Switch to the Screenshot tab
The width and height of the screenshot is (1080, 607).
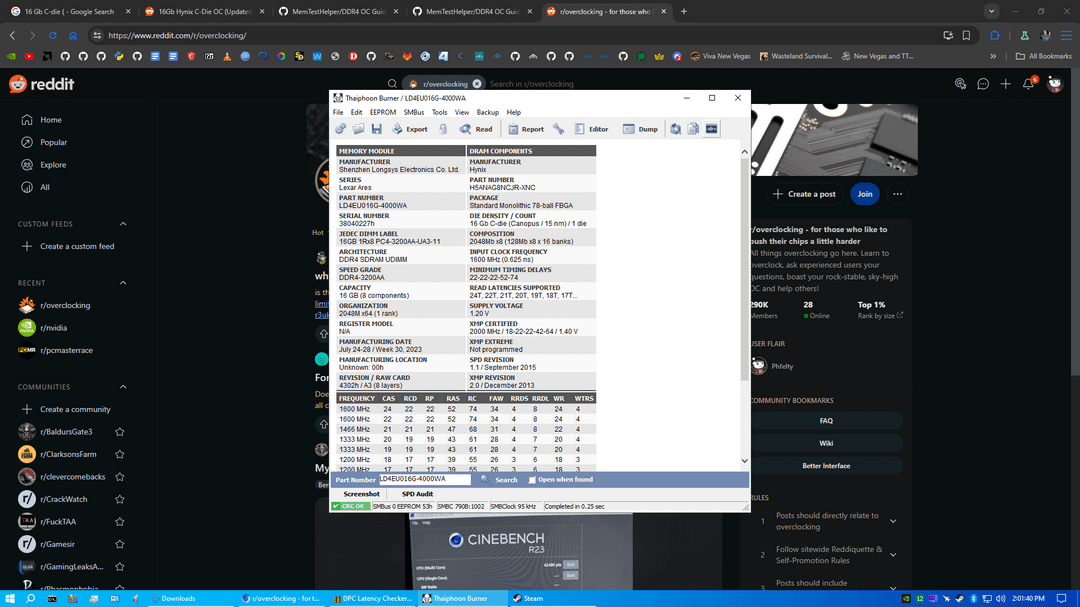pyautogui.click(x=362, y=494)
